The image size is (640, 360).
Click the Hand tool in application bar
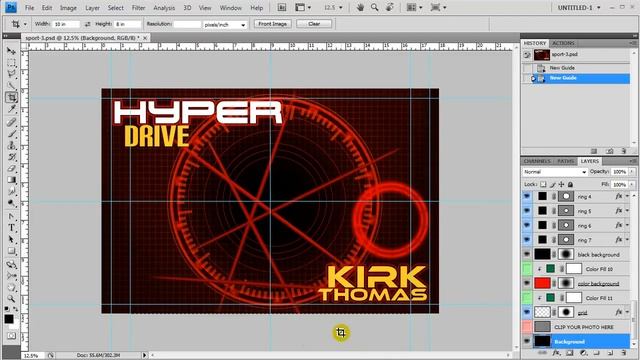click(360, 7)
